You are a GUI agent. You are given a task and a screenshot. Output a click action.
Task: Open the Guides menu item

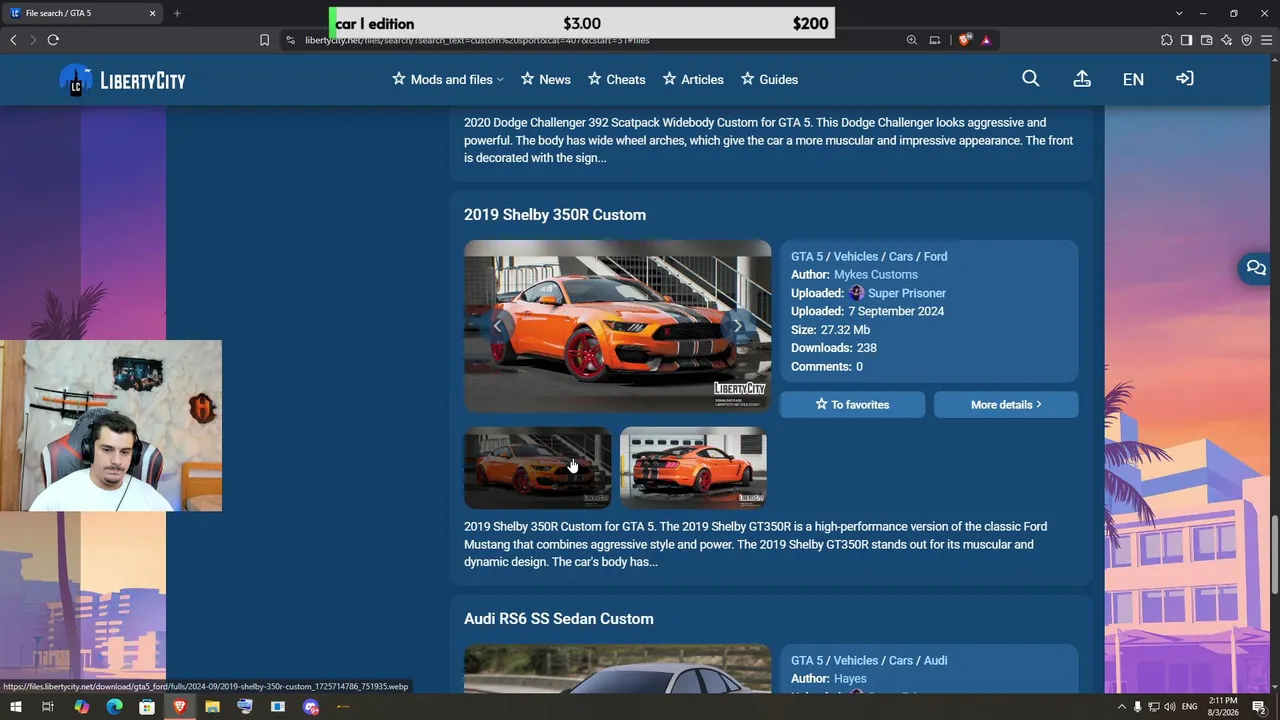[769, 79]
